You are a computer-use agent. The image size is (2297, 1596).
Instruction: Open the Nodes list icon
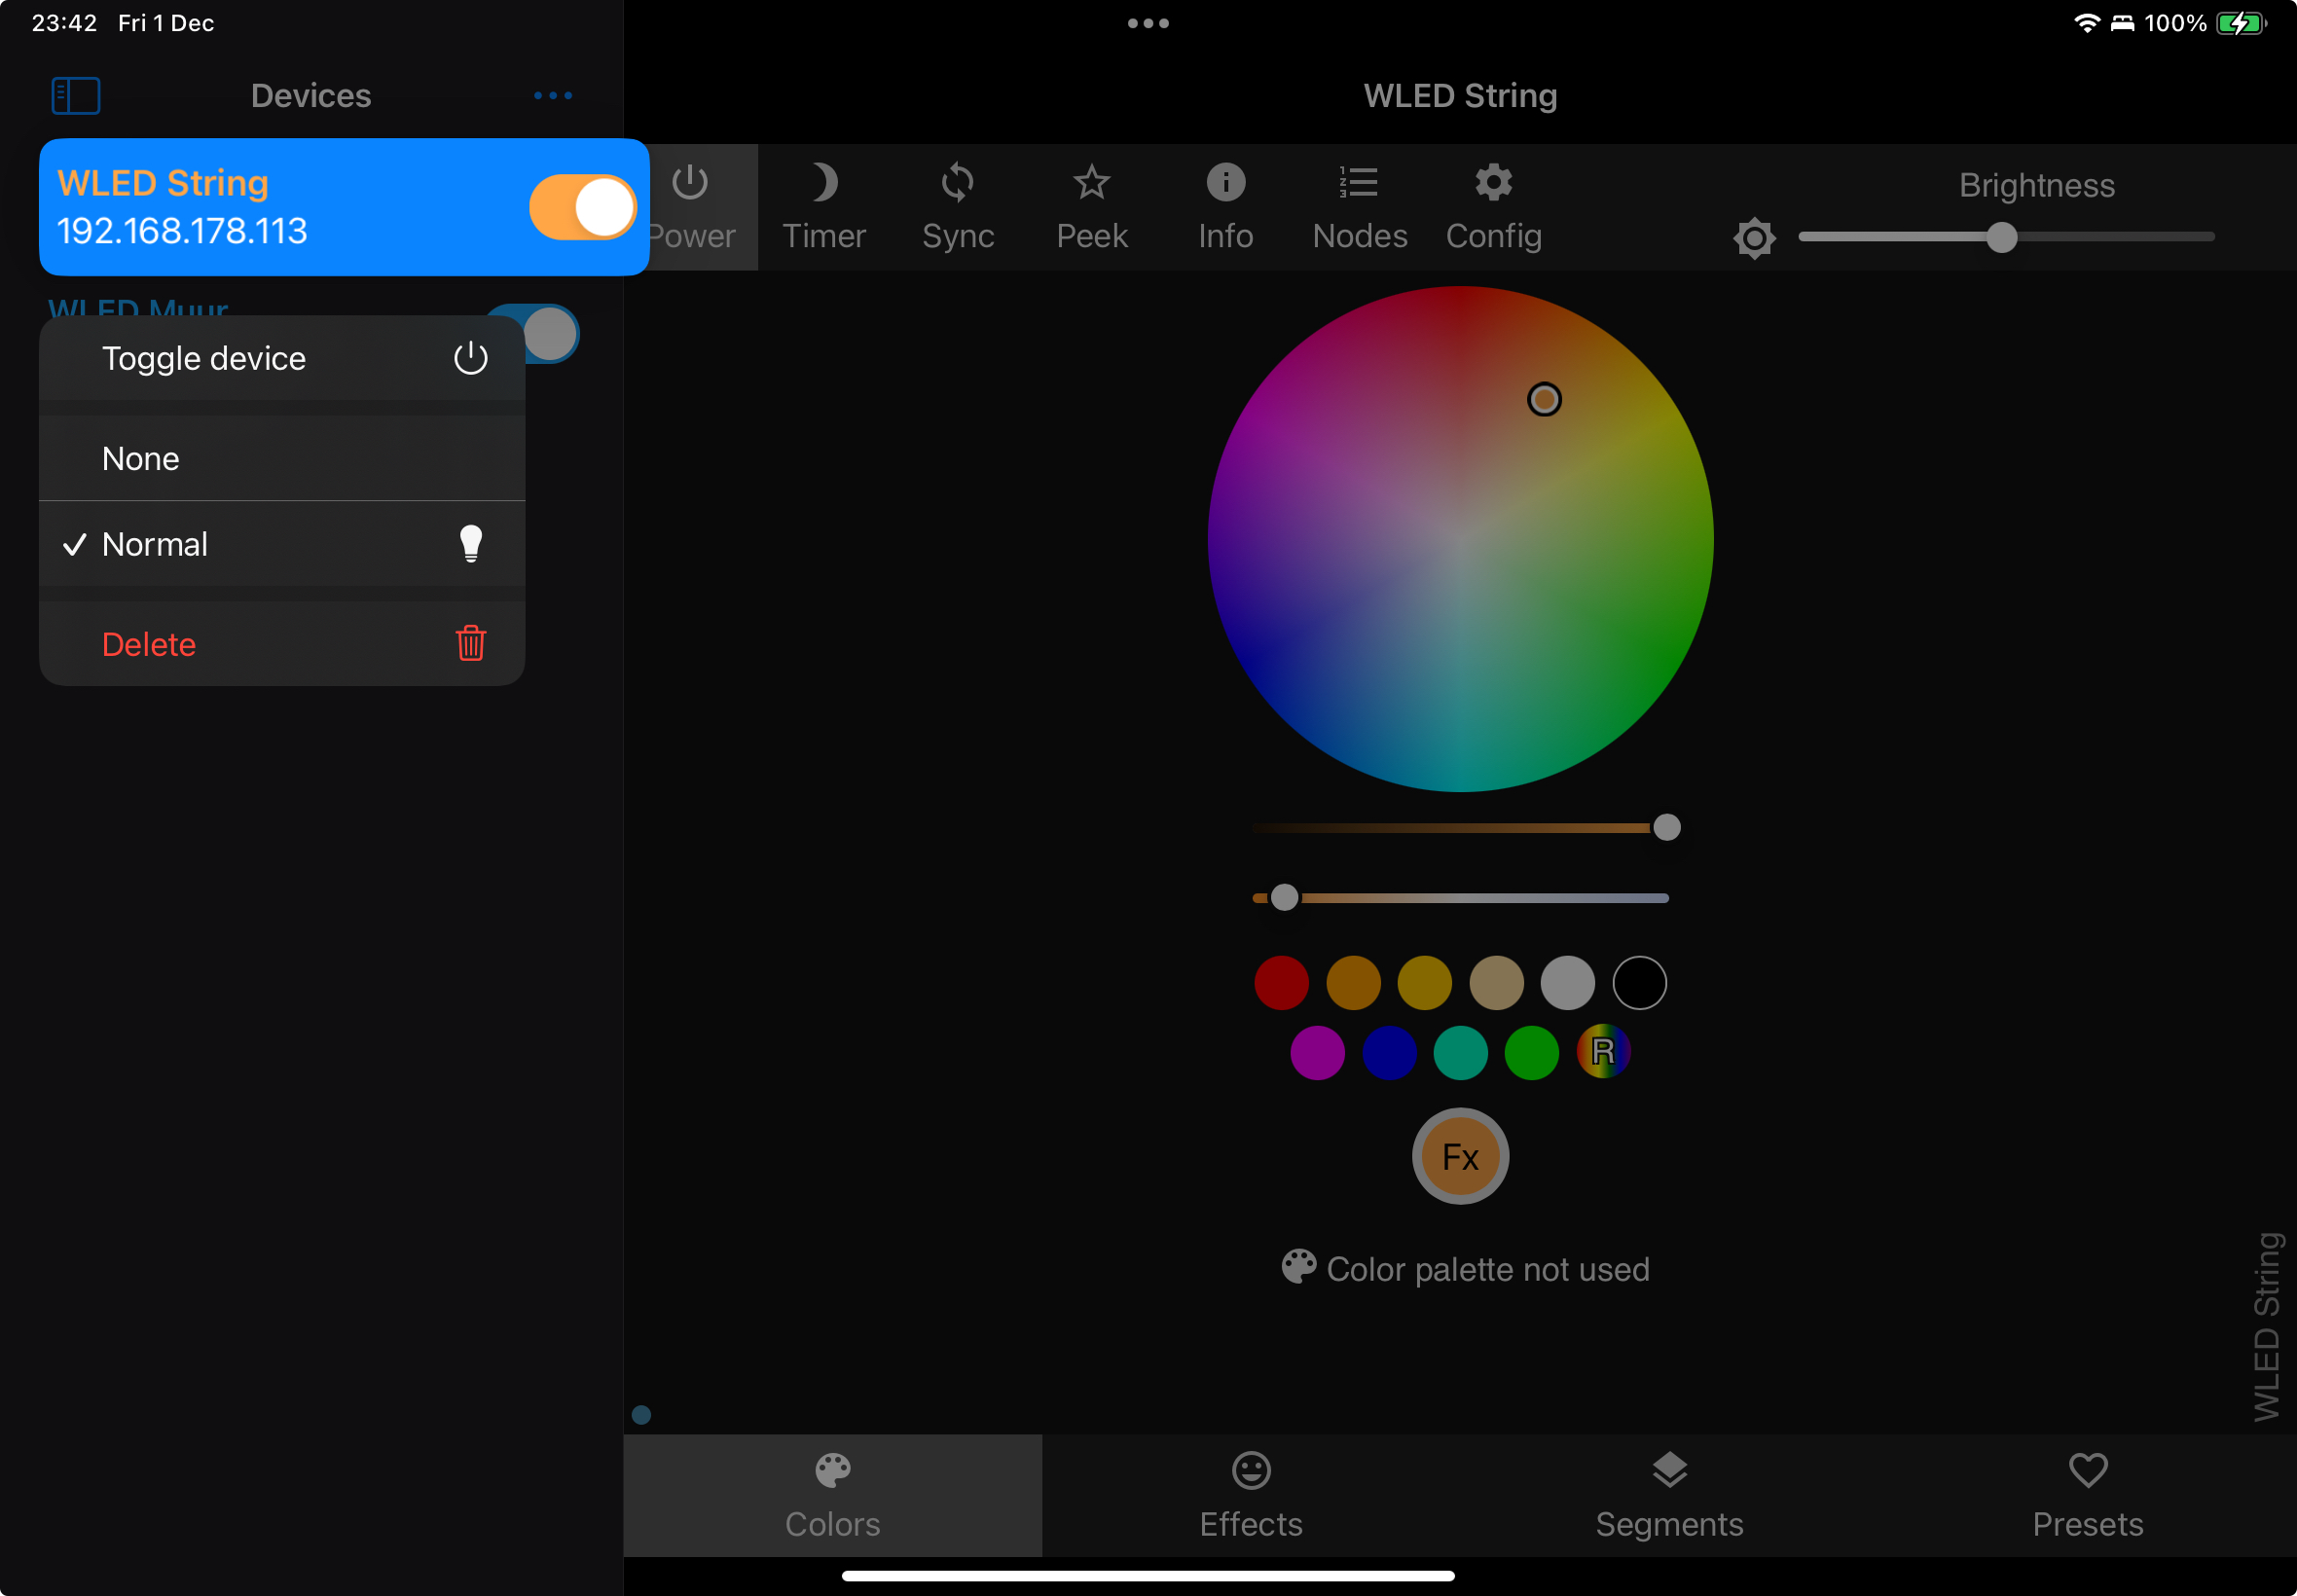(1359, 207)
